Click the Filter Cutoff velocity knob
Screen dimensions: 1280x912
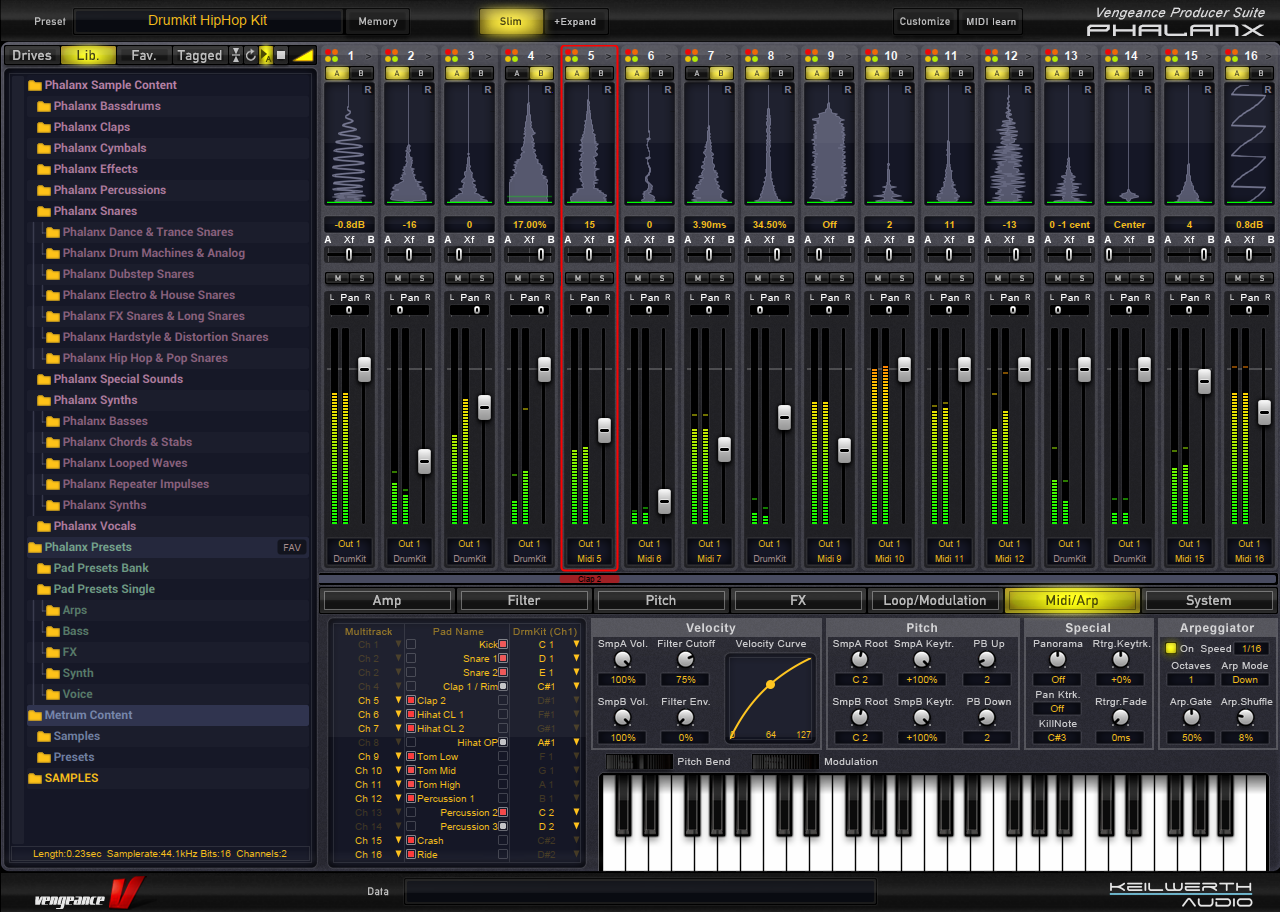685,660
